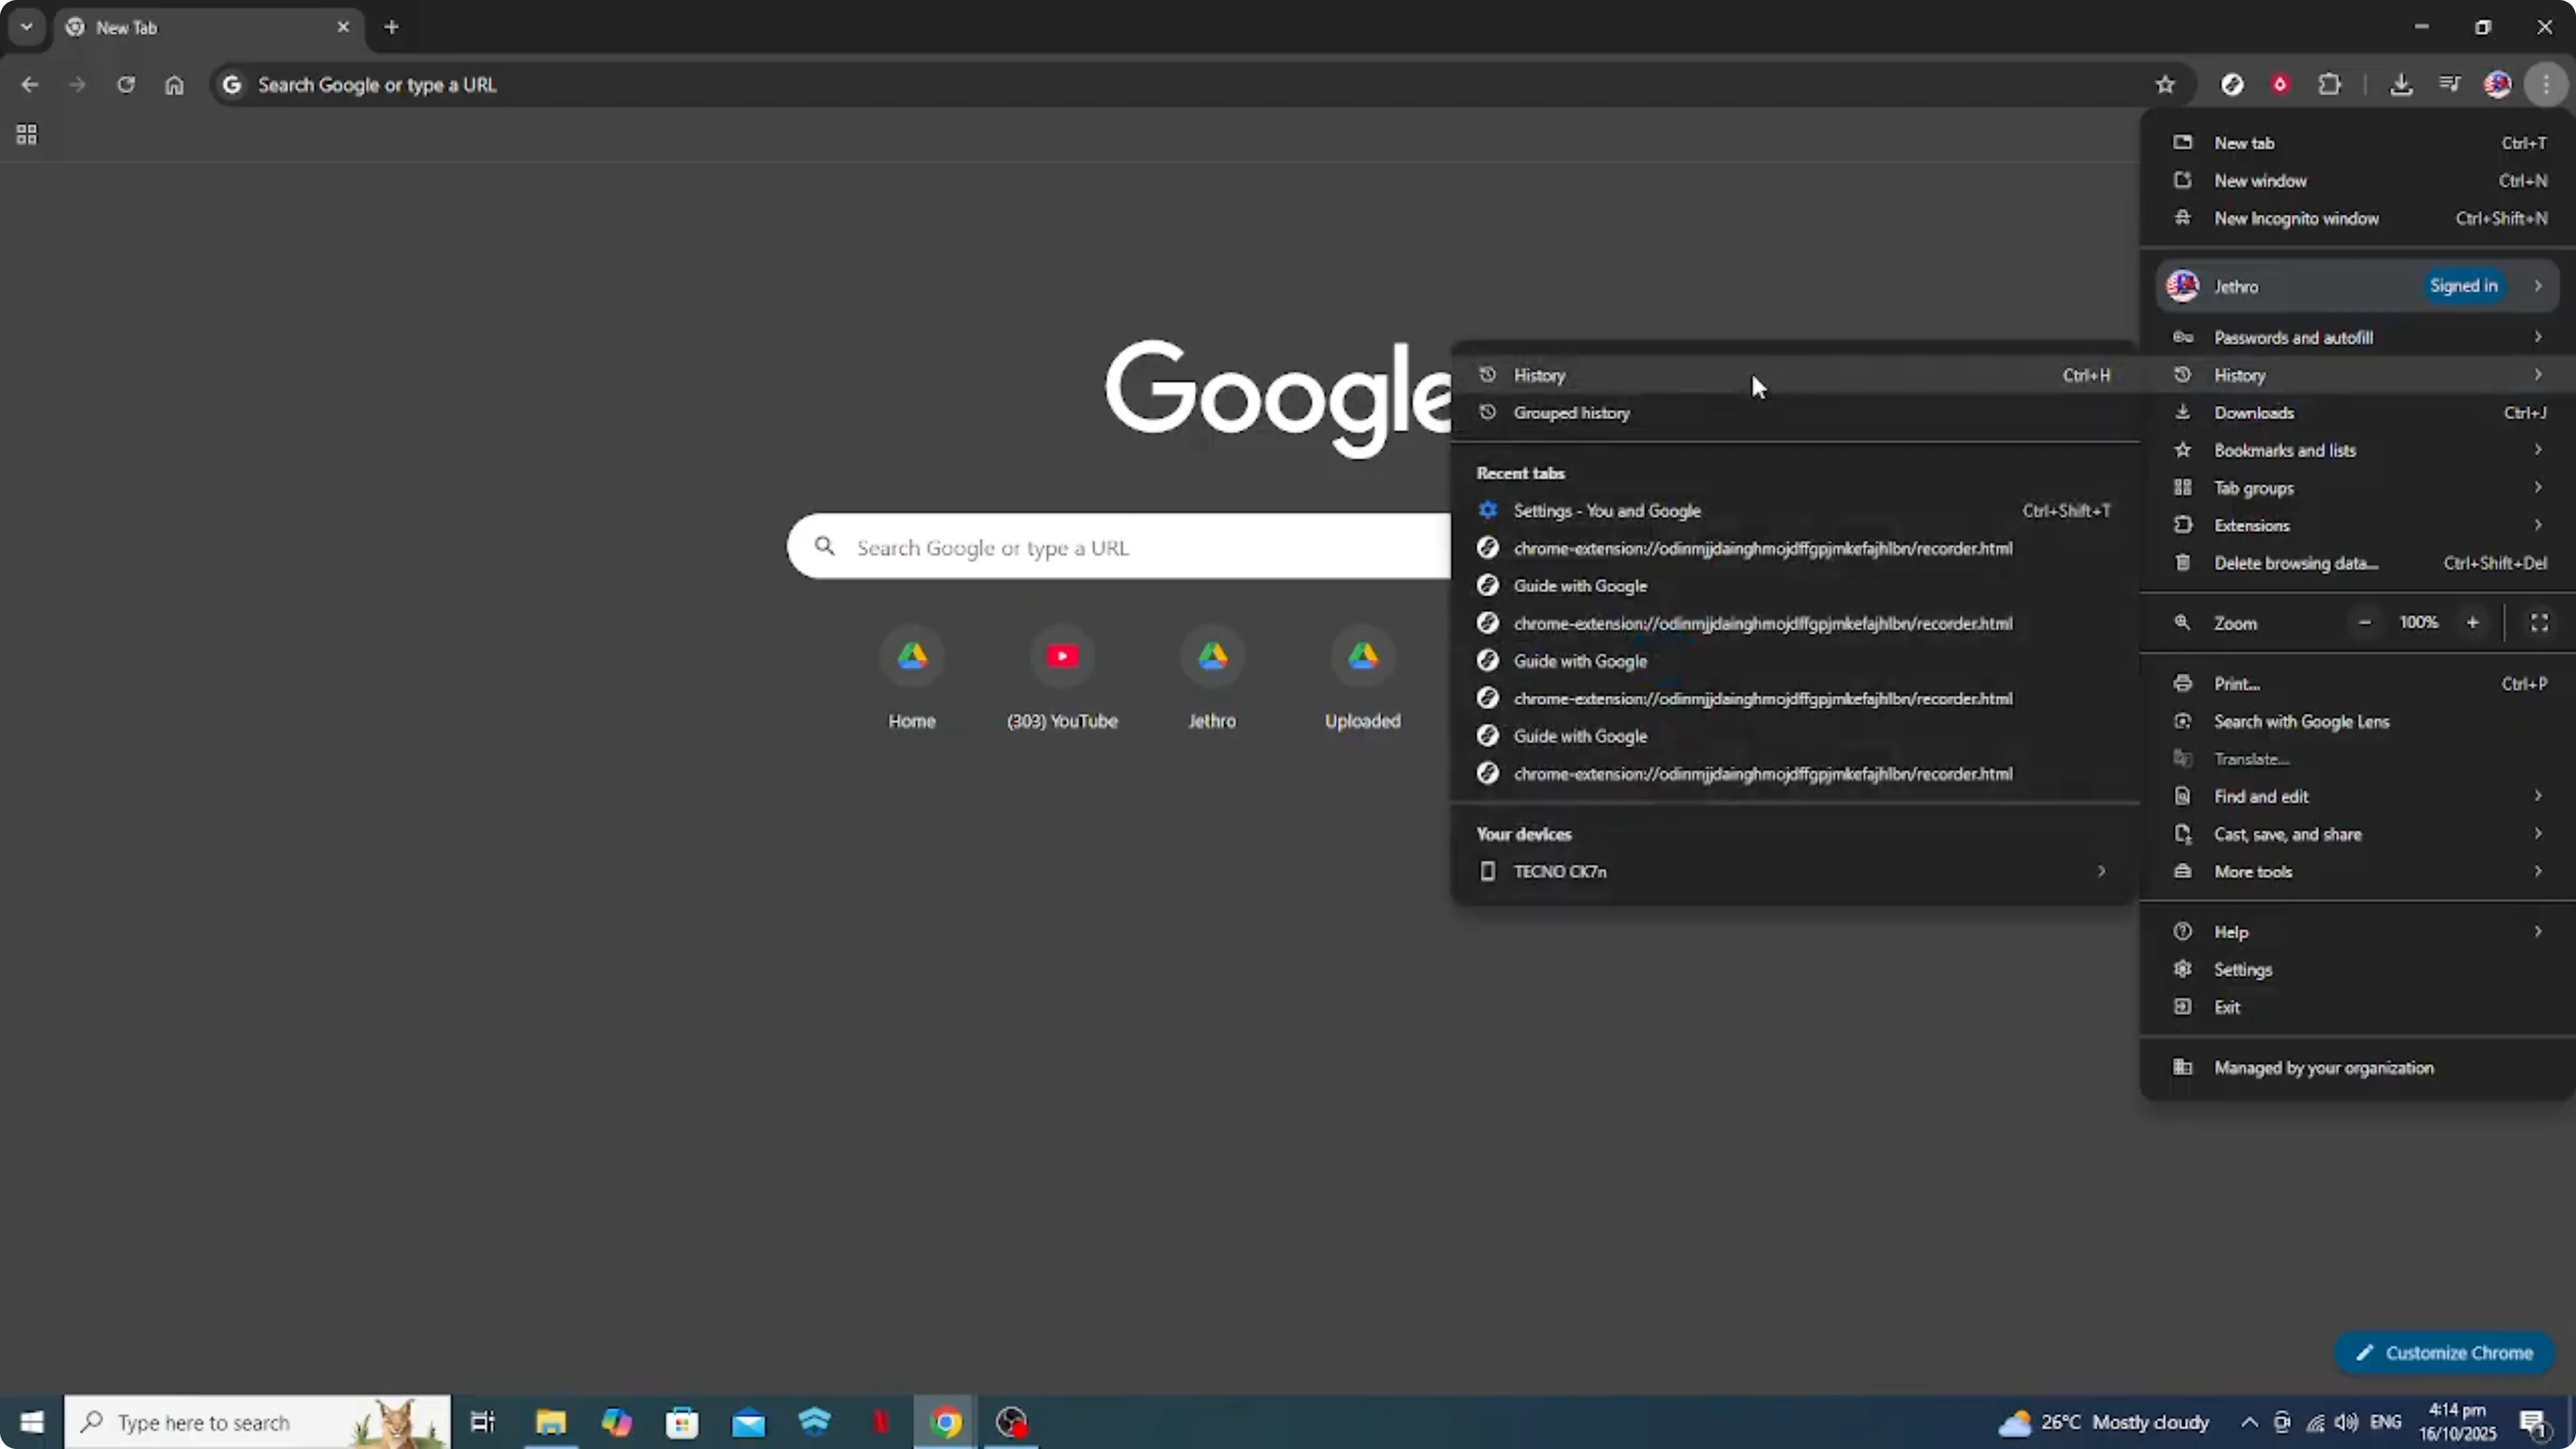This screenshot has height=1449, width=2576.
Task: Open the (303) YouTube shortcut
Action: point(1062,657)
